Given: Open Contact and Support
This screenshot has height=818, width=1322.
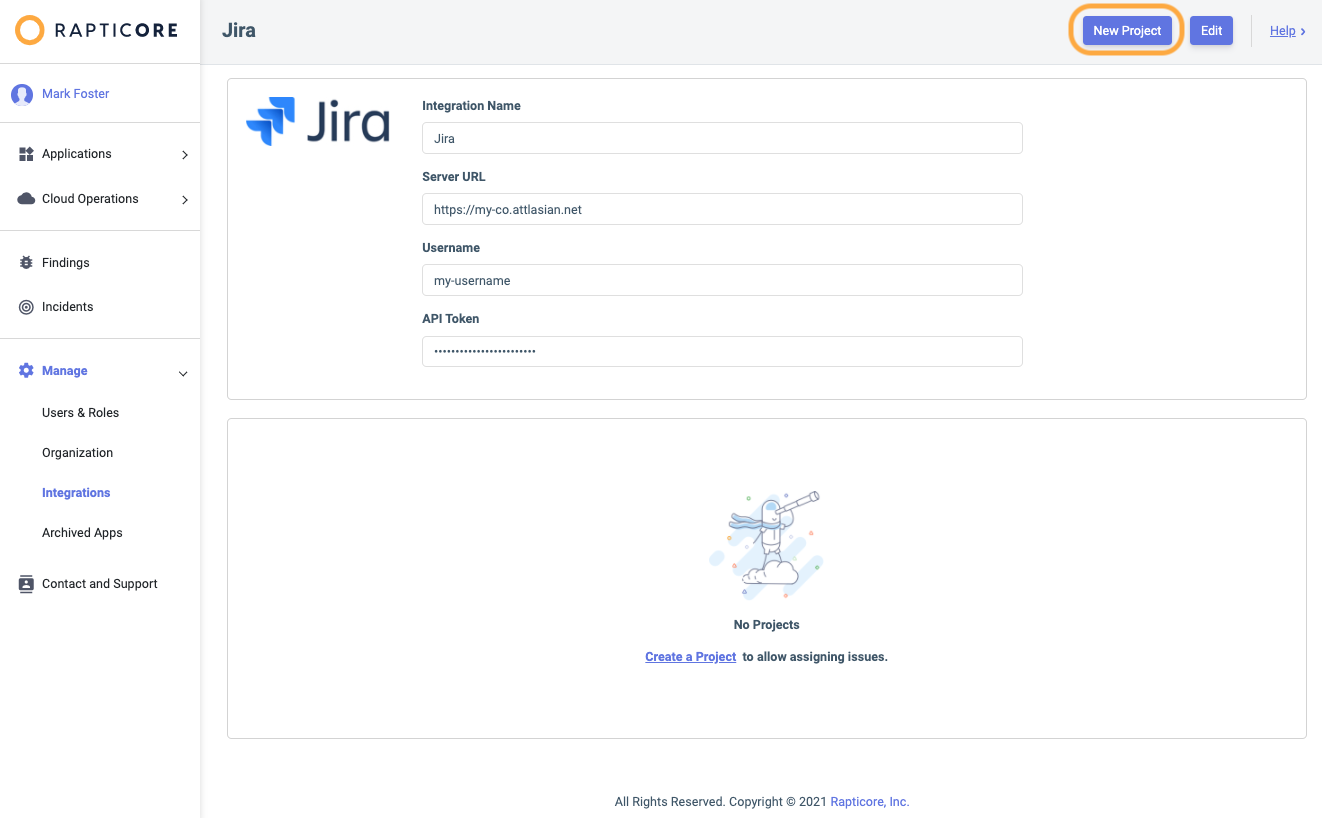Looking at the screenshot, I should click(x=100, y=584).
